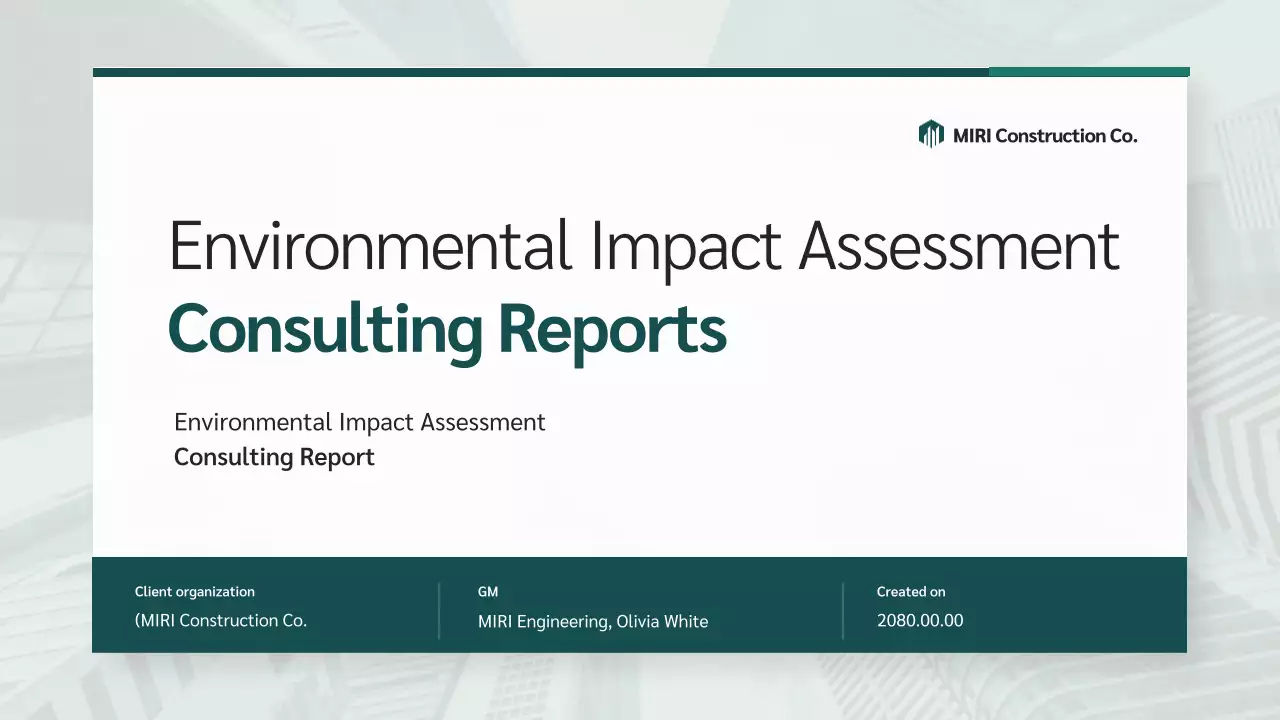Viewport: 1280px width, 720px height.
Task: Click the Environmental Impact Assessment title
Action: 643,243
